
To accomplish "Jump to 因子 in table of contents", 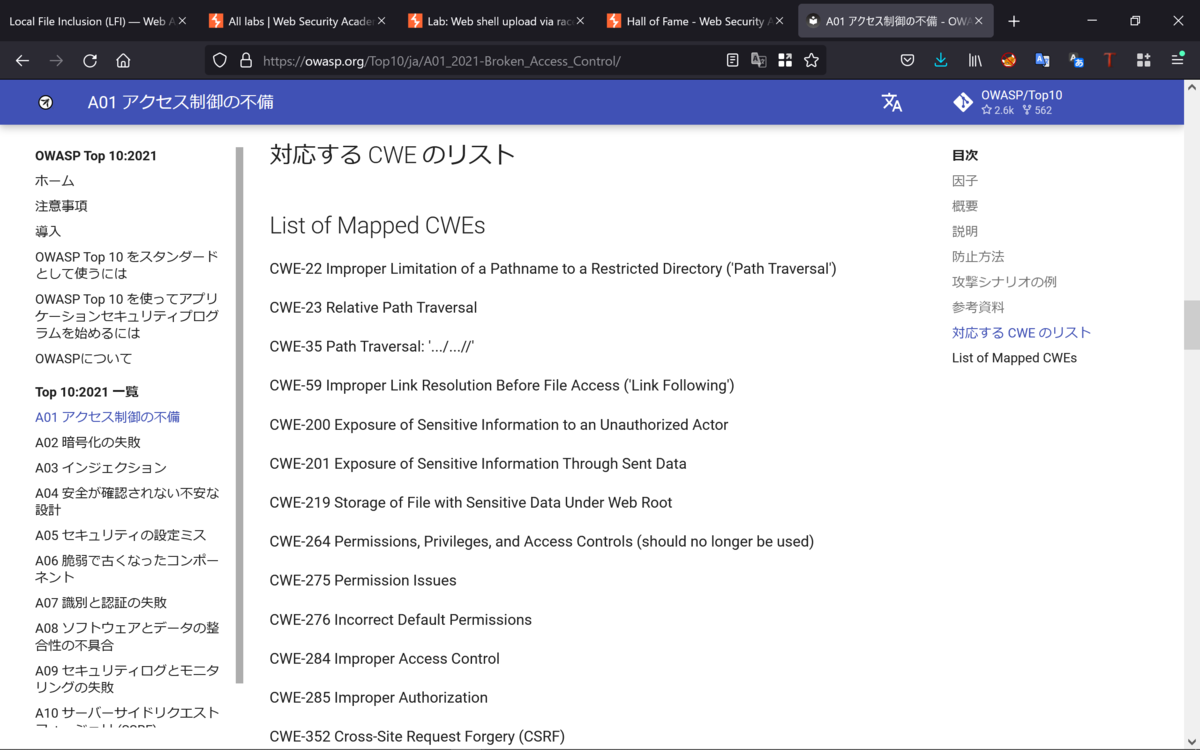I will [965, 181].
